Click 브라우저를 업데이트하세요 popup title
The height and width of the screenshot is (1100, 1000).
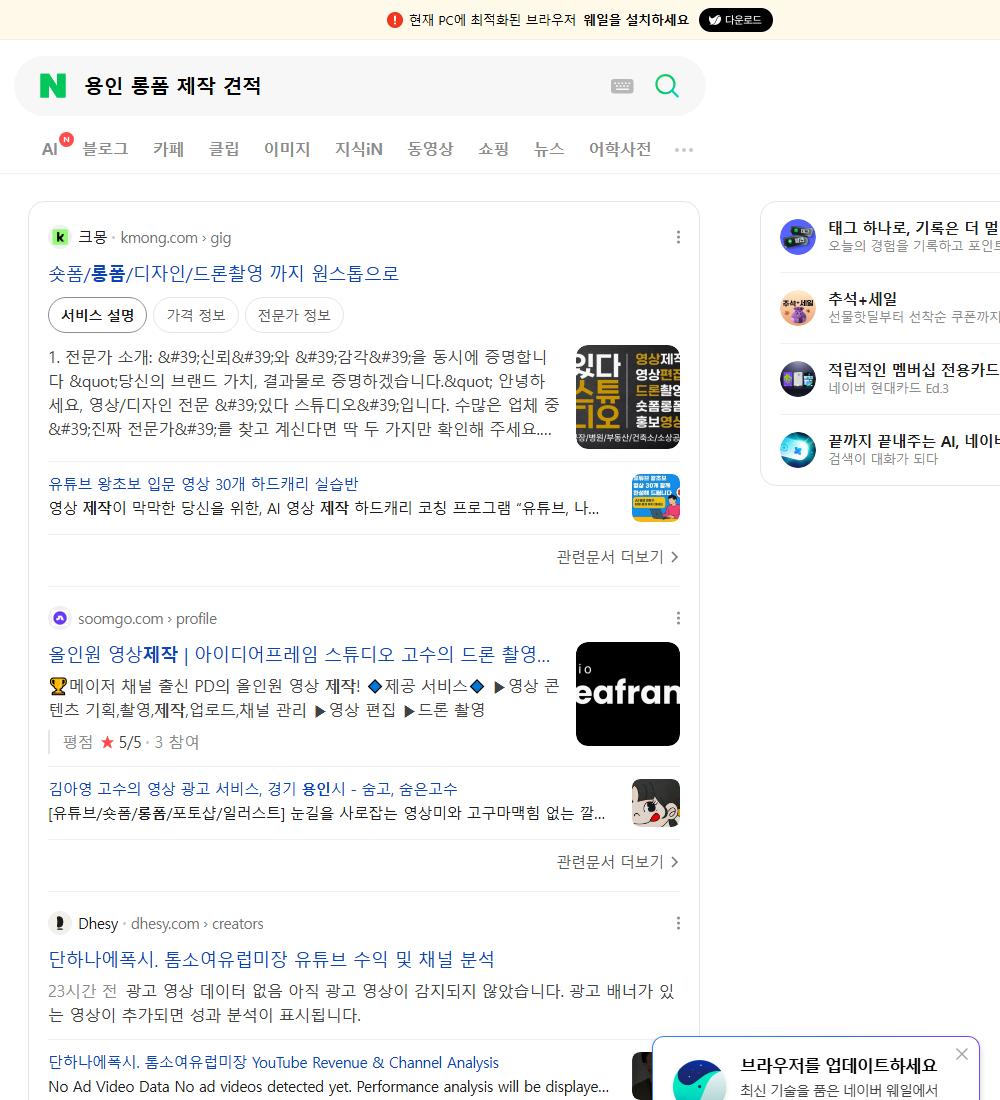839,1065
